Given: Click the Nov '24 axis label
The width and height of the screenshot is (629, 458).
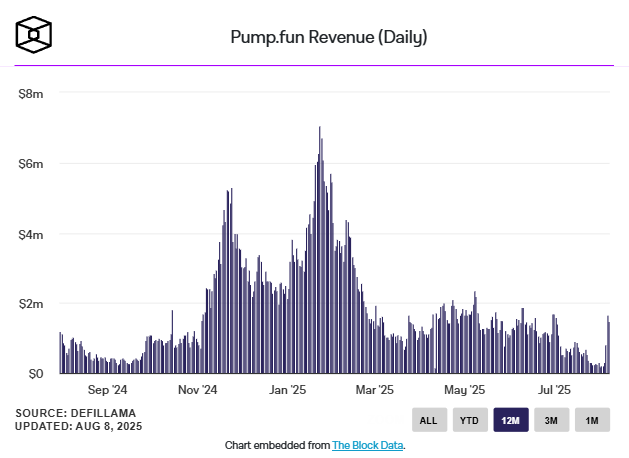Looking at the screenshot, I should click(198, 390).
